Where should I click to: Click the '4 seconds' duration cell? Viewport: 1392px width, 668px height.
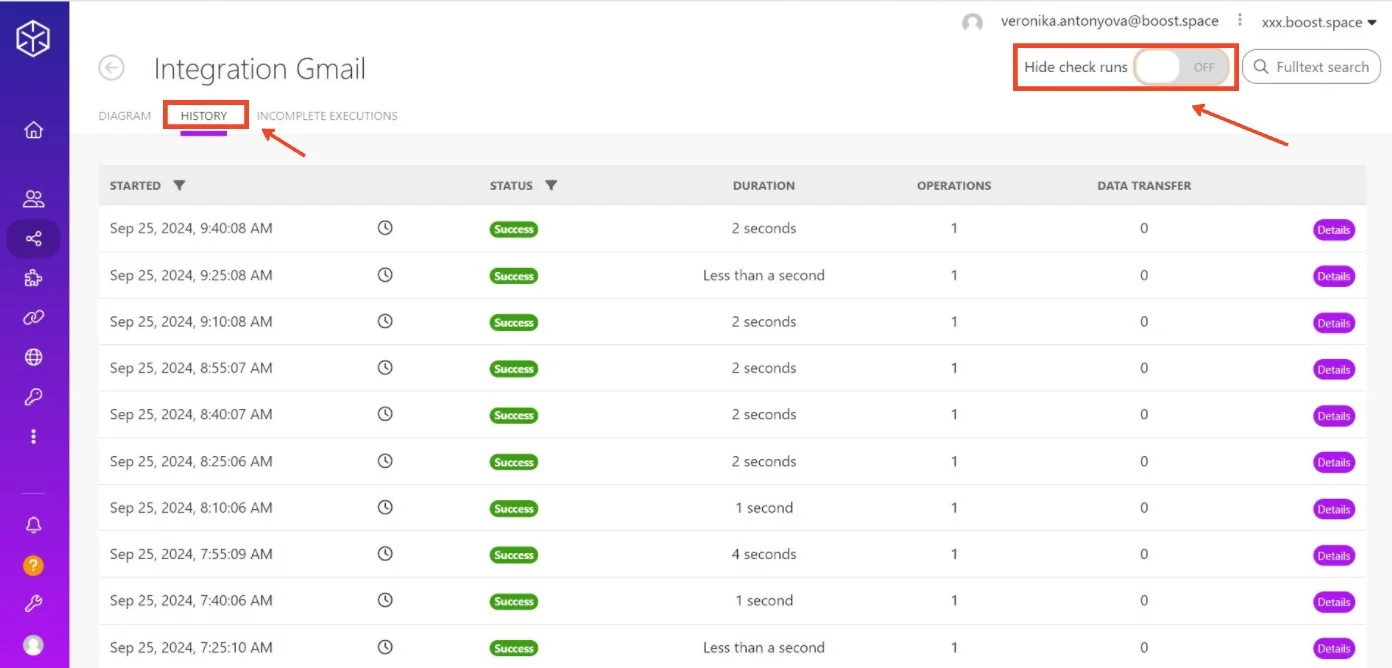[x=764, y=554]
